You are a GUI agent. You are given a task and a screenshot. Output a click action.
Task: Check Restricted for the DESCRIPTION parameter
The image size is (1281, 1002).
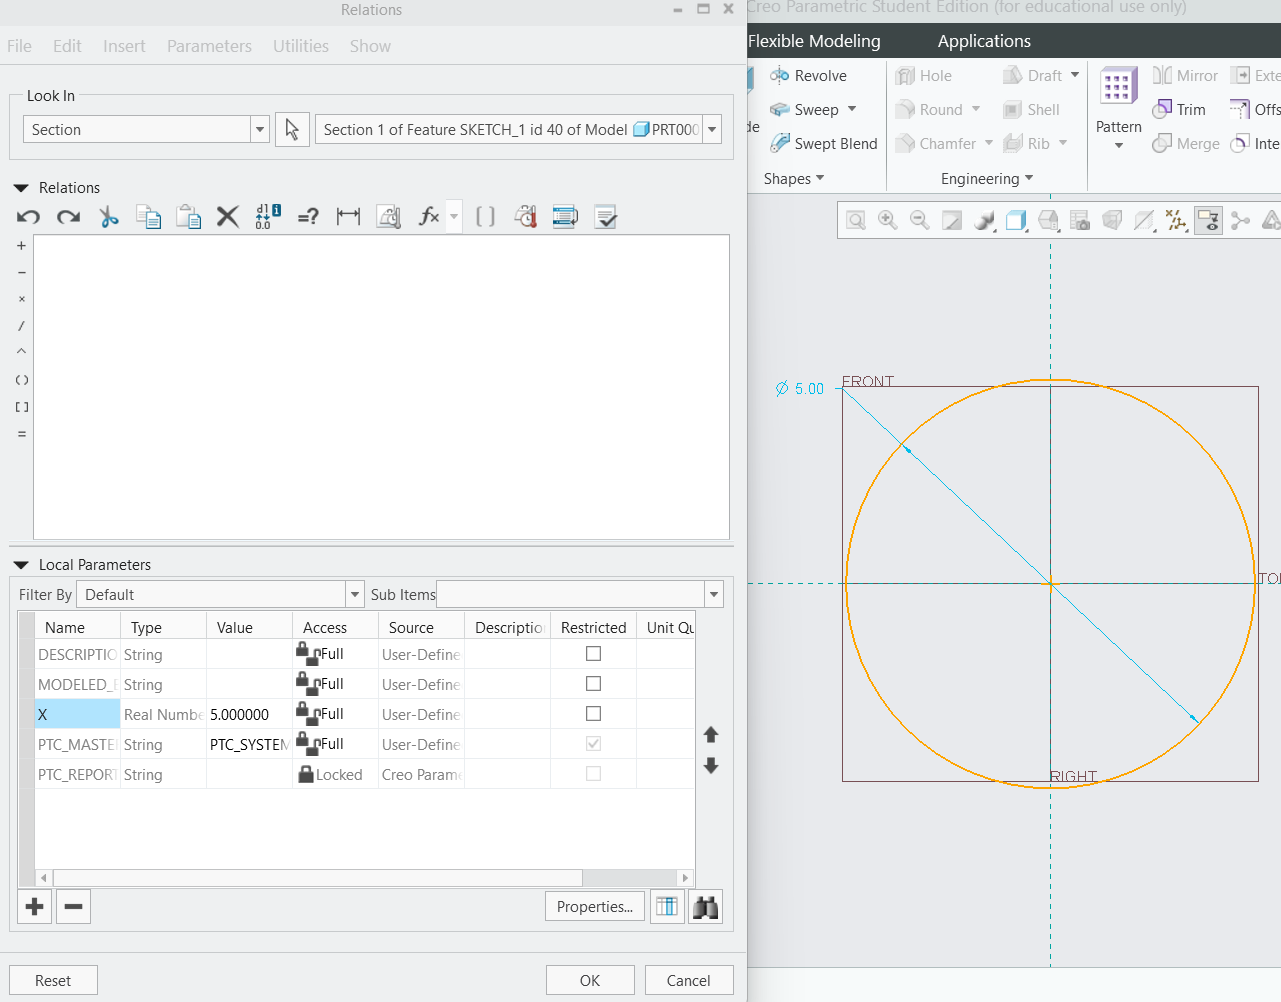[593, 653]
